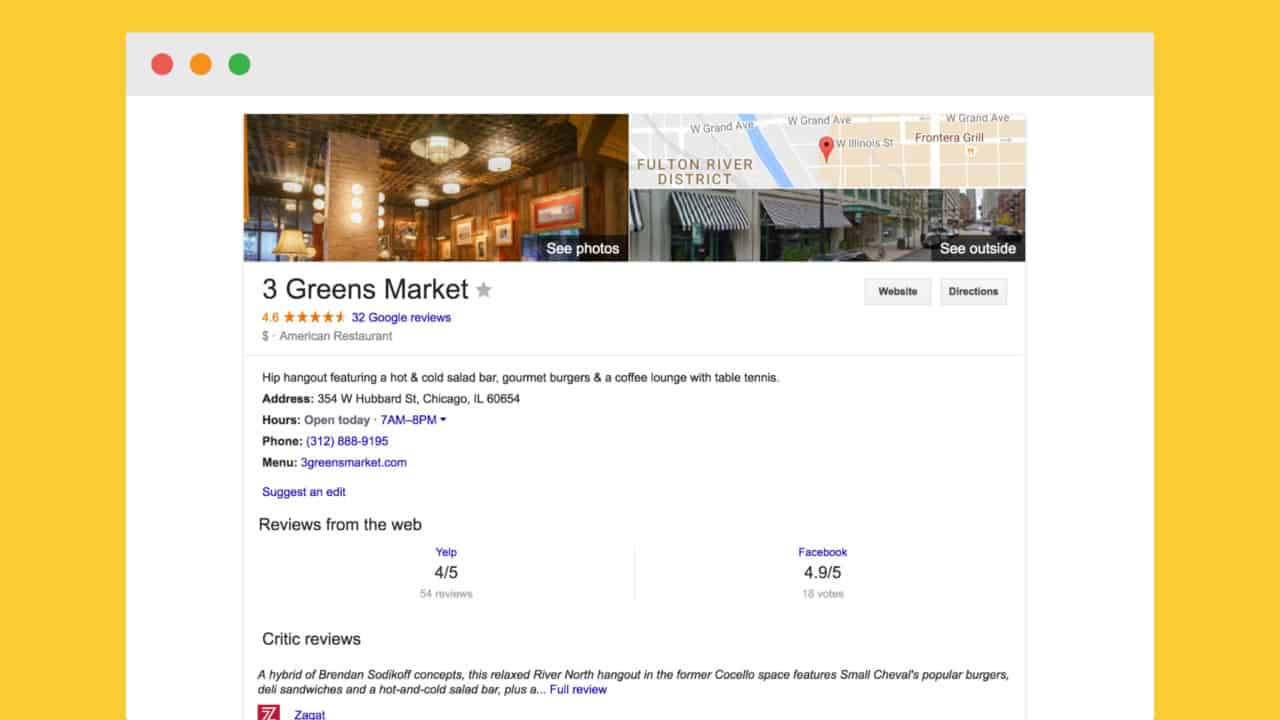Click the Critic reviews heading

311,639
